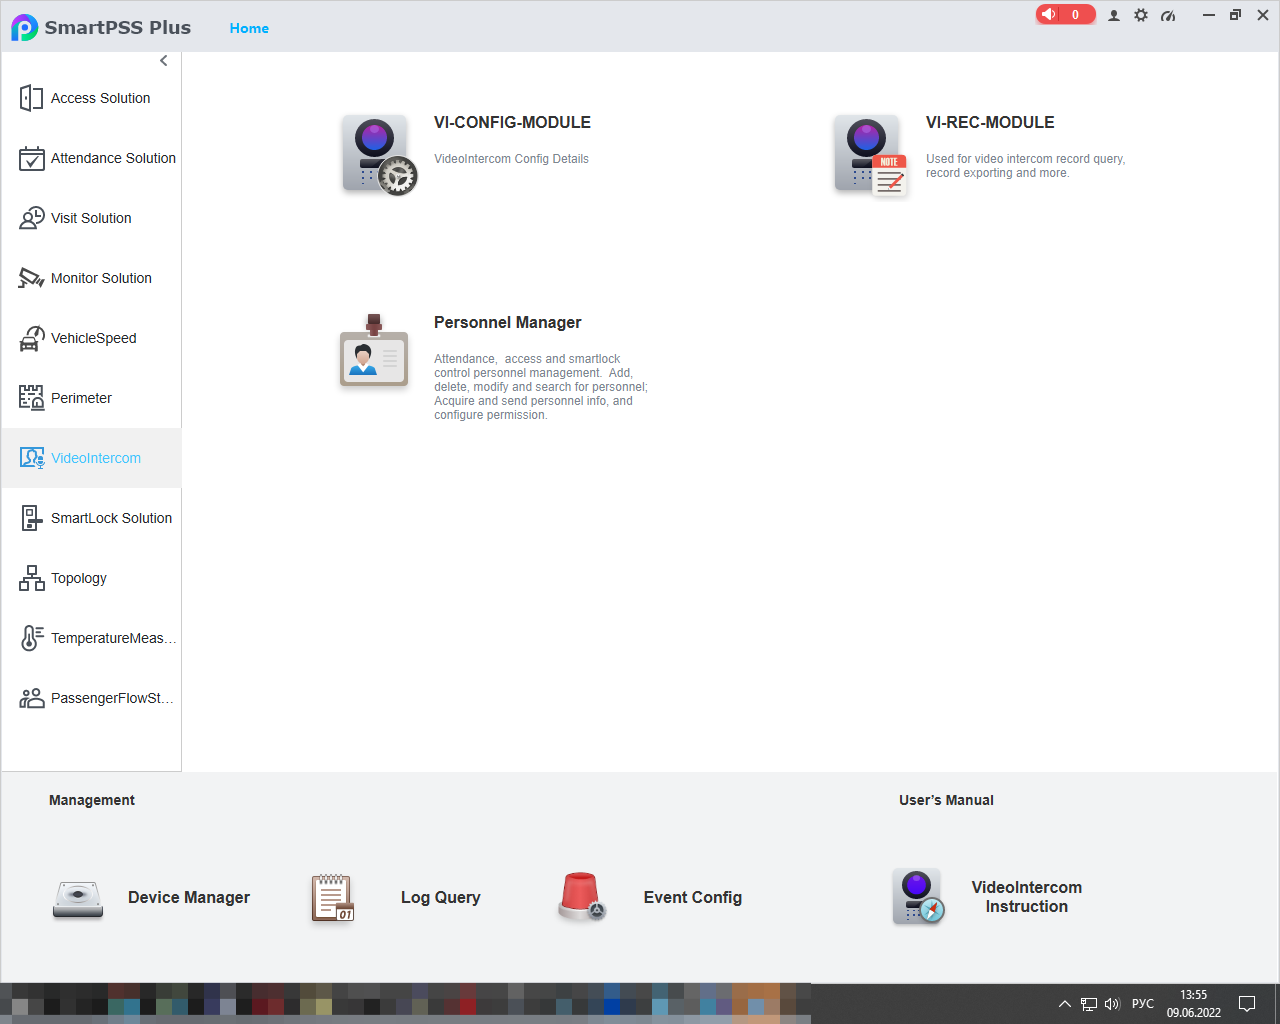Select Topology label in the sidebar

(x=78, y=578)
